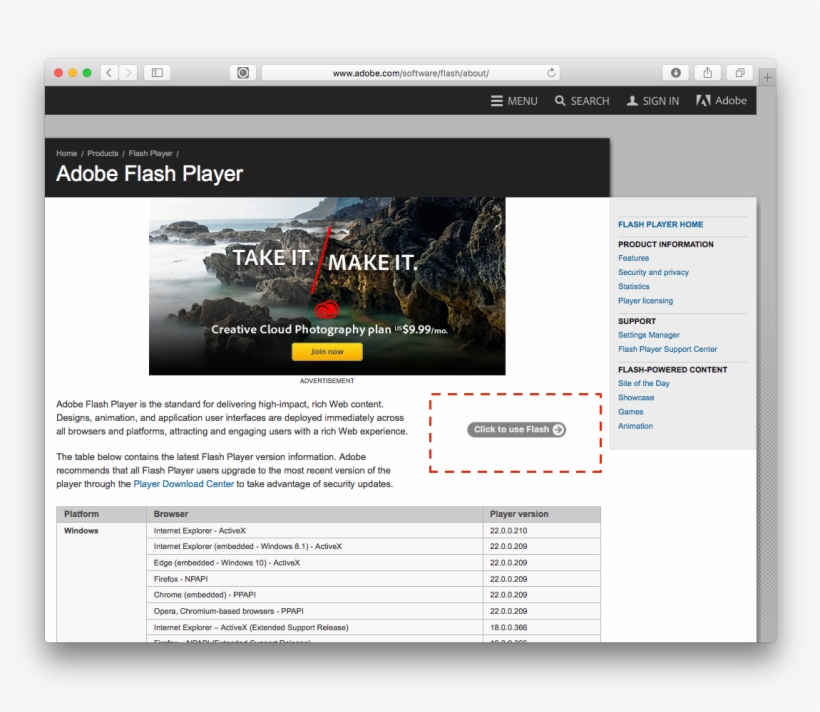Open the Showcase sidebar link
Viewport: 820px width, 712px height.
point(636,398)
